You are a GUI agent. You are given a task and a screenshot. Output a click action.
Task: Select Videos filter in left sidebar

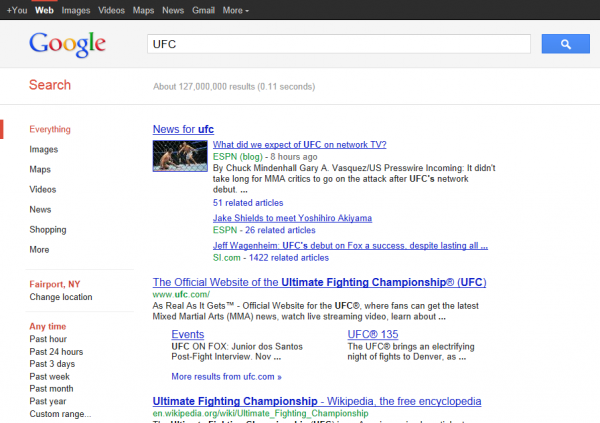coord(42,189)
